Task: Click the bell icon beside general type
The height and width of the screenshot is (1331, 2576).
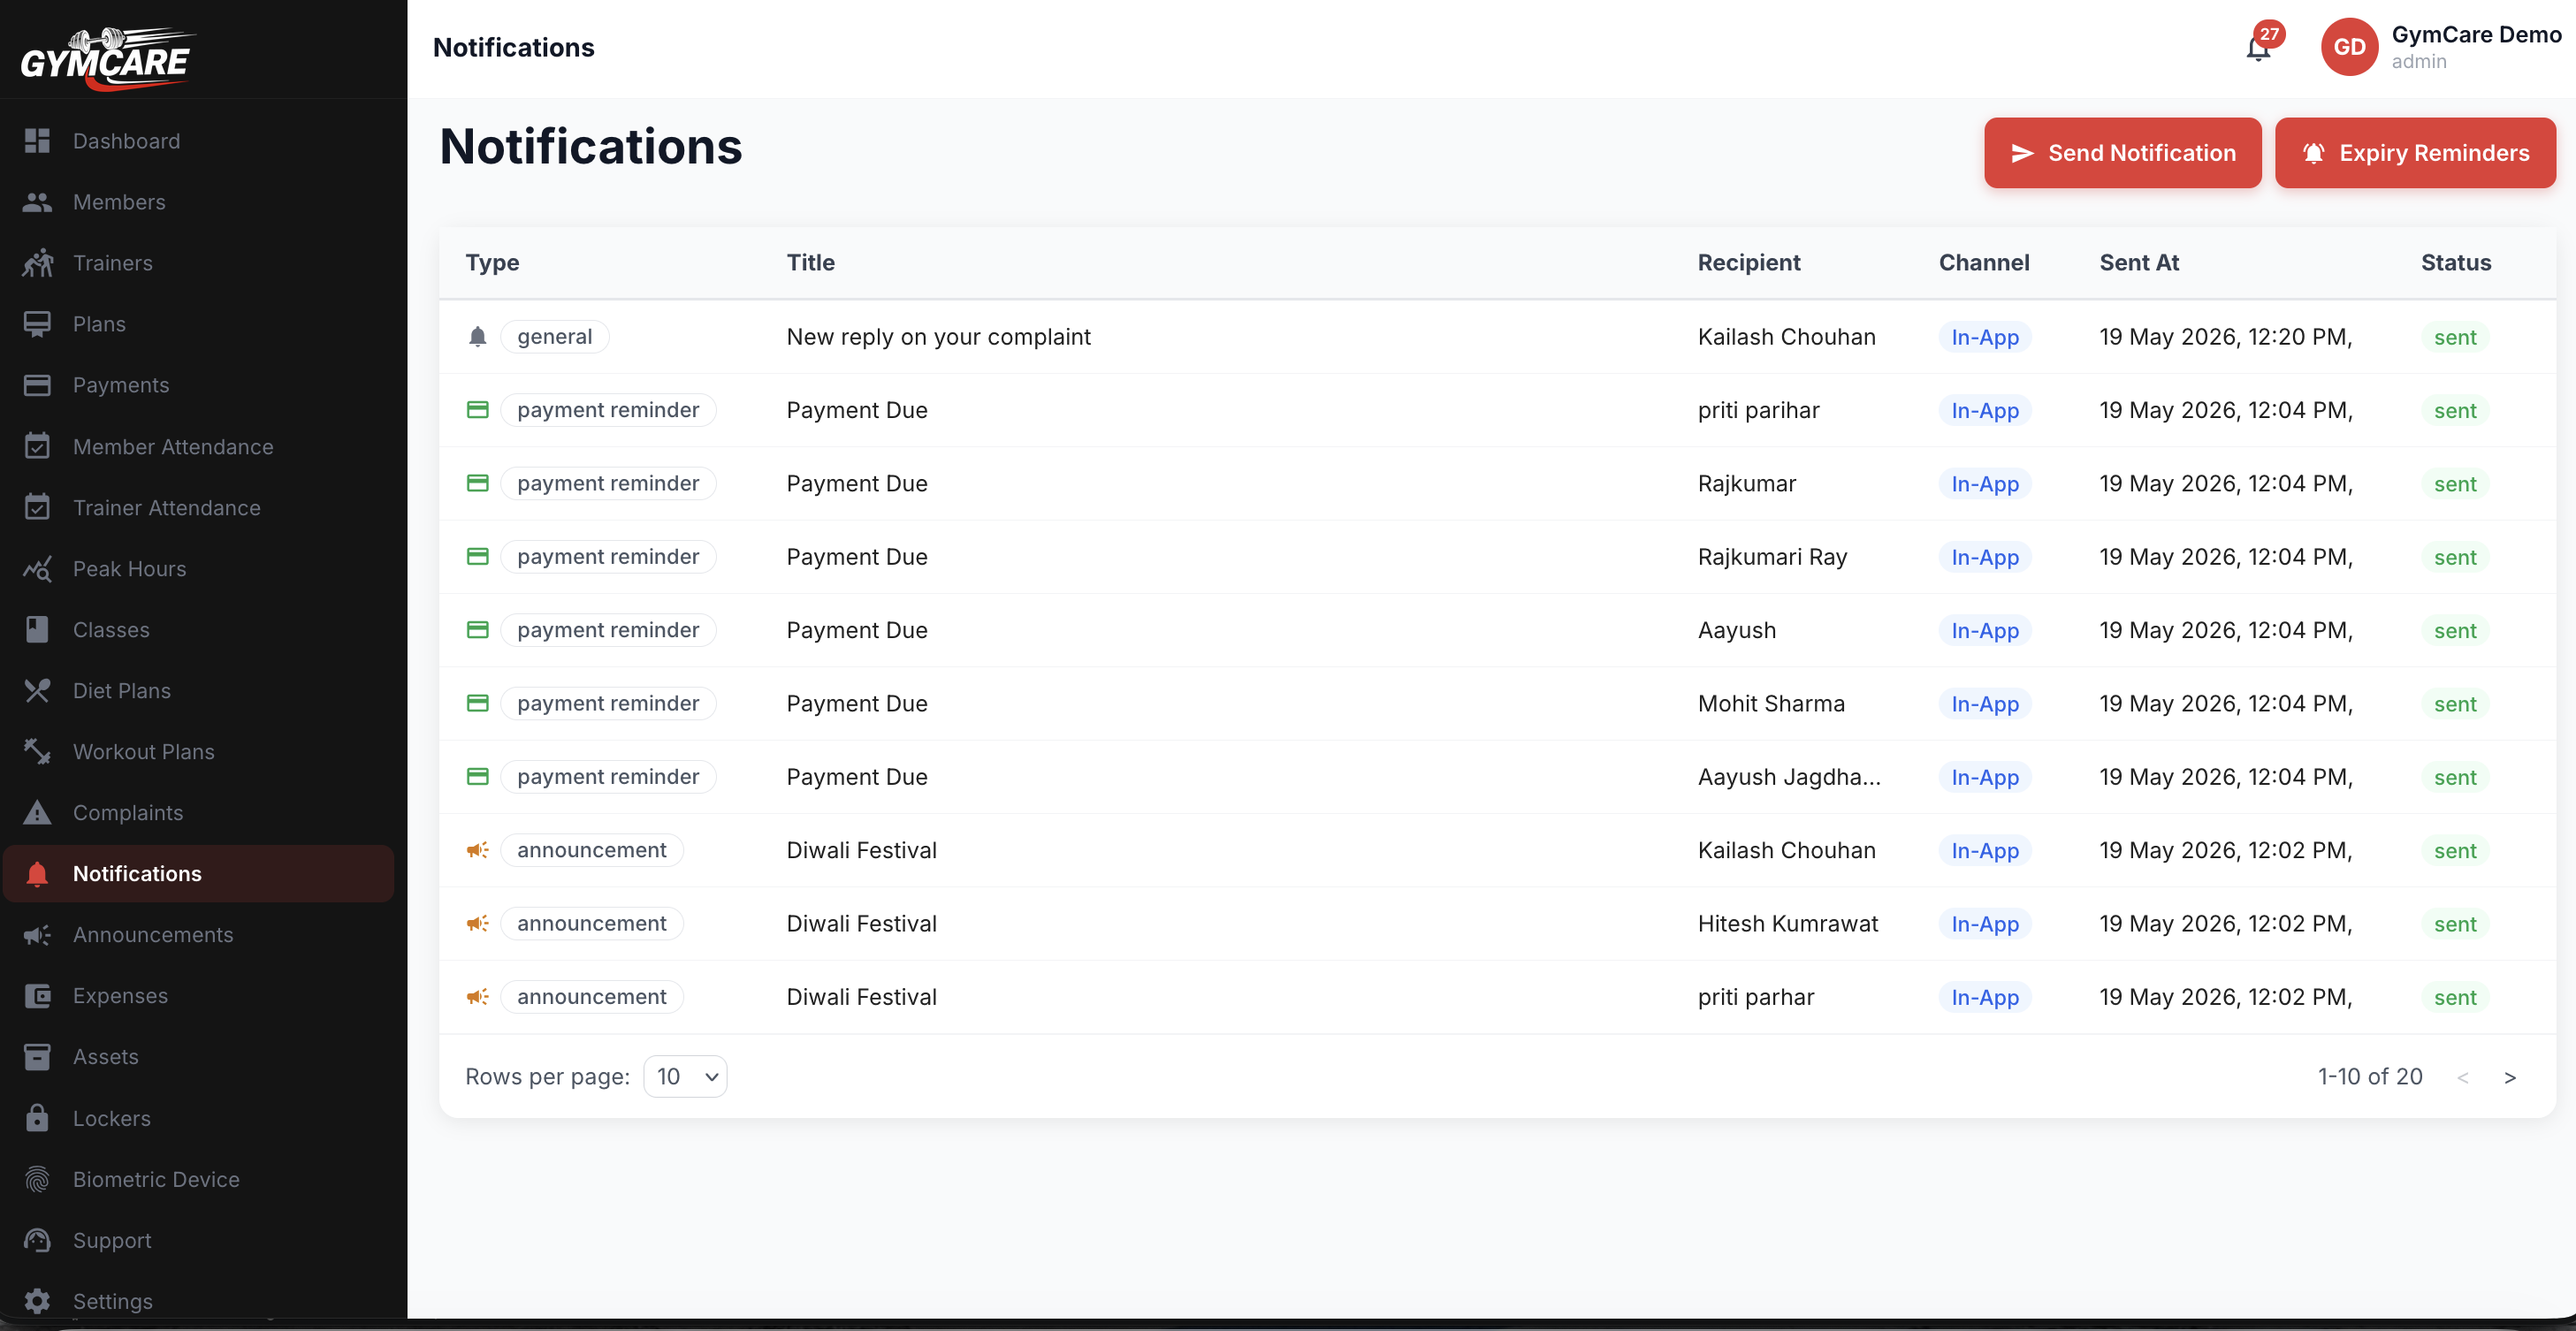Action: 478,337
